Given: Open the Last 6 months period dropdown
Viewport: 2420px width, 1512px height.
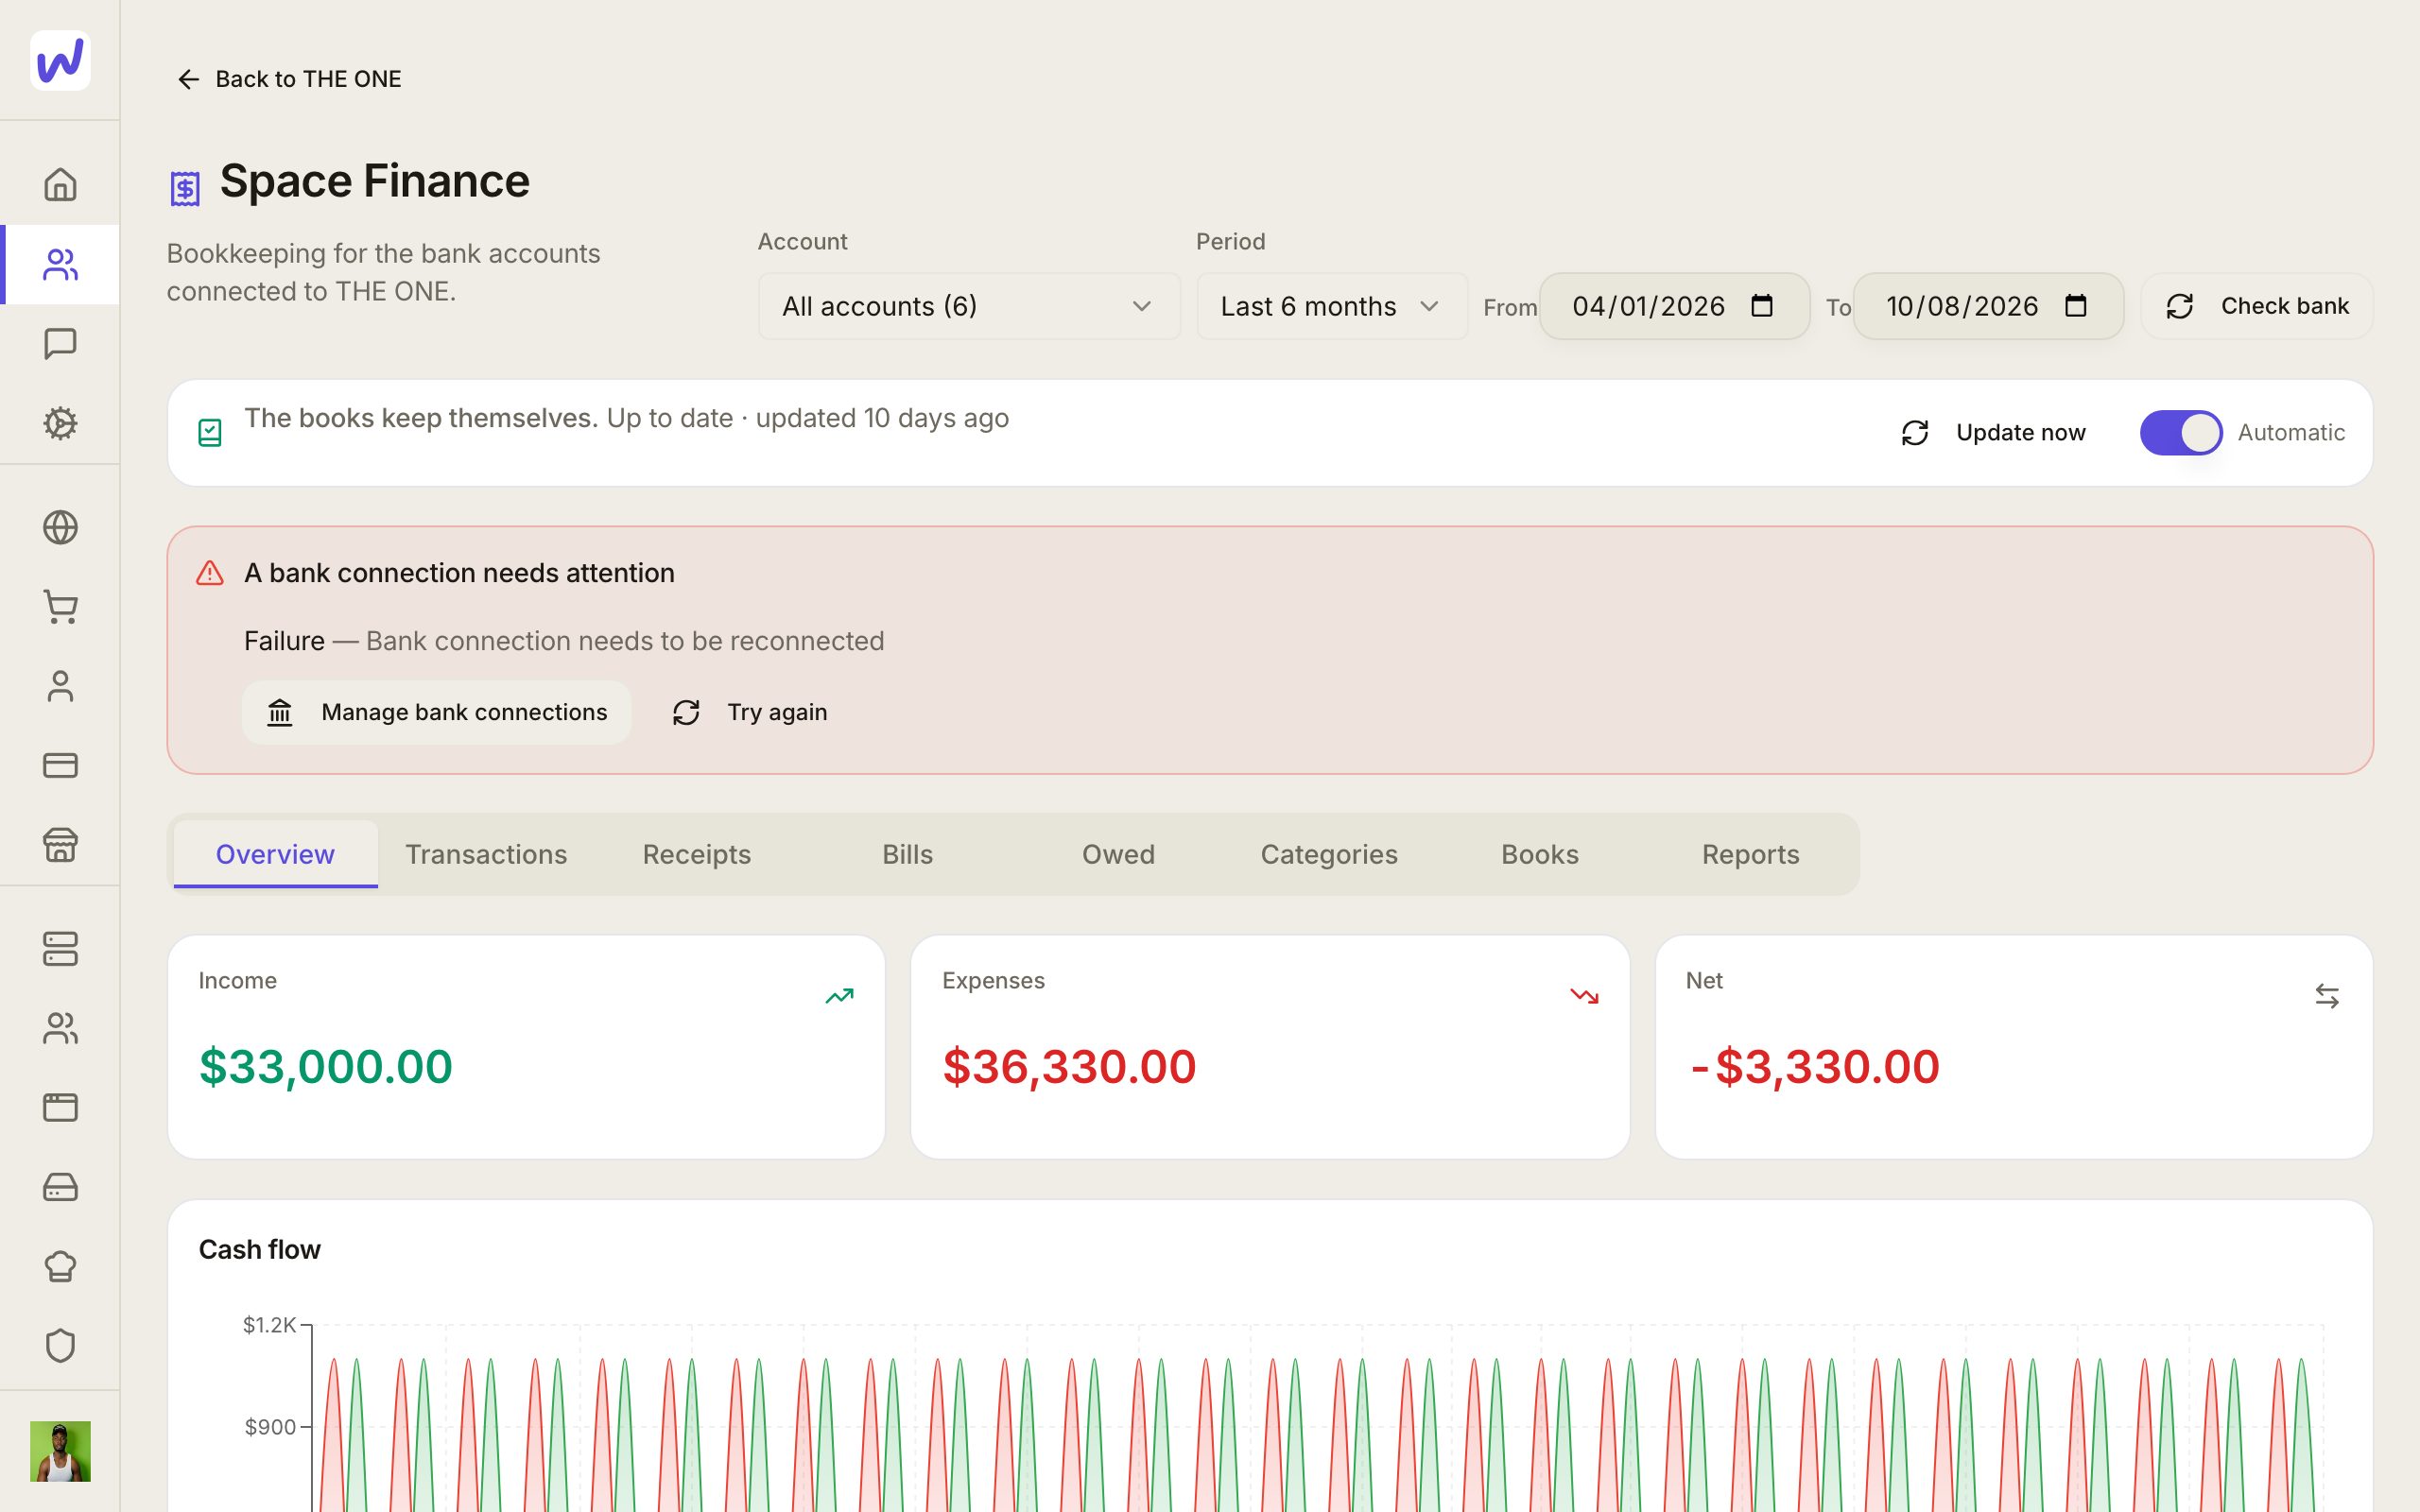Looking at the screenshot, I should click(1332, 306).
